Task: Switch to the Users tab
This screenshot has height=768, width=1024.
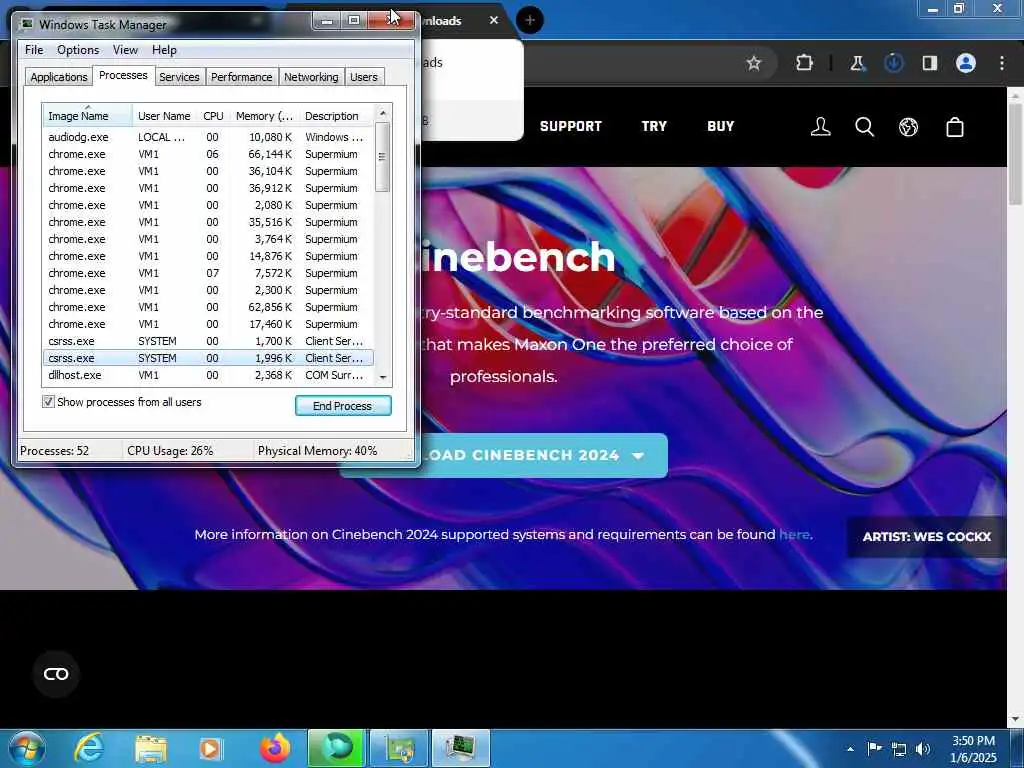Action: pyautogui.click(x=363, y=77)
